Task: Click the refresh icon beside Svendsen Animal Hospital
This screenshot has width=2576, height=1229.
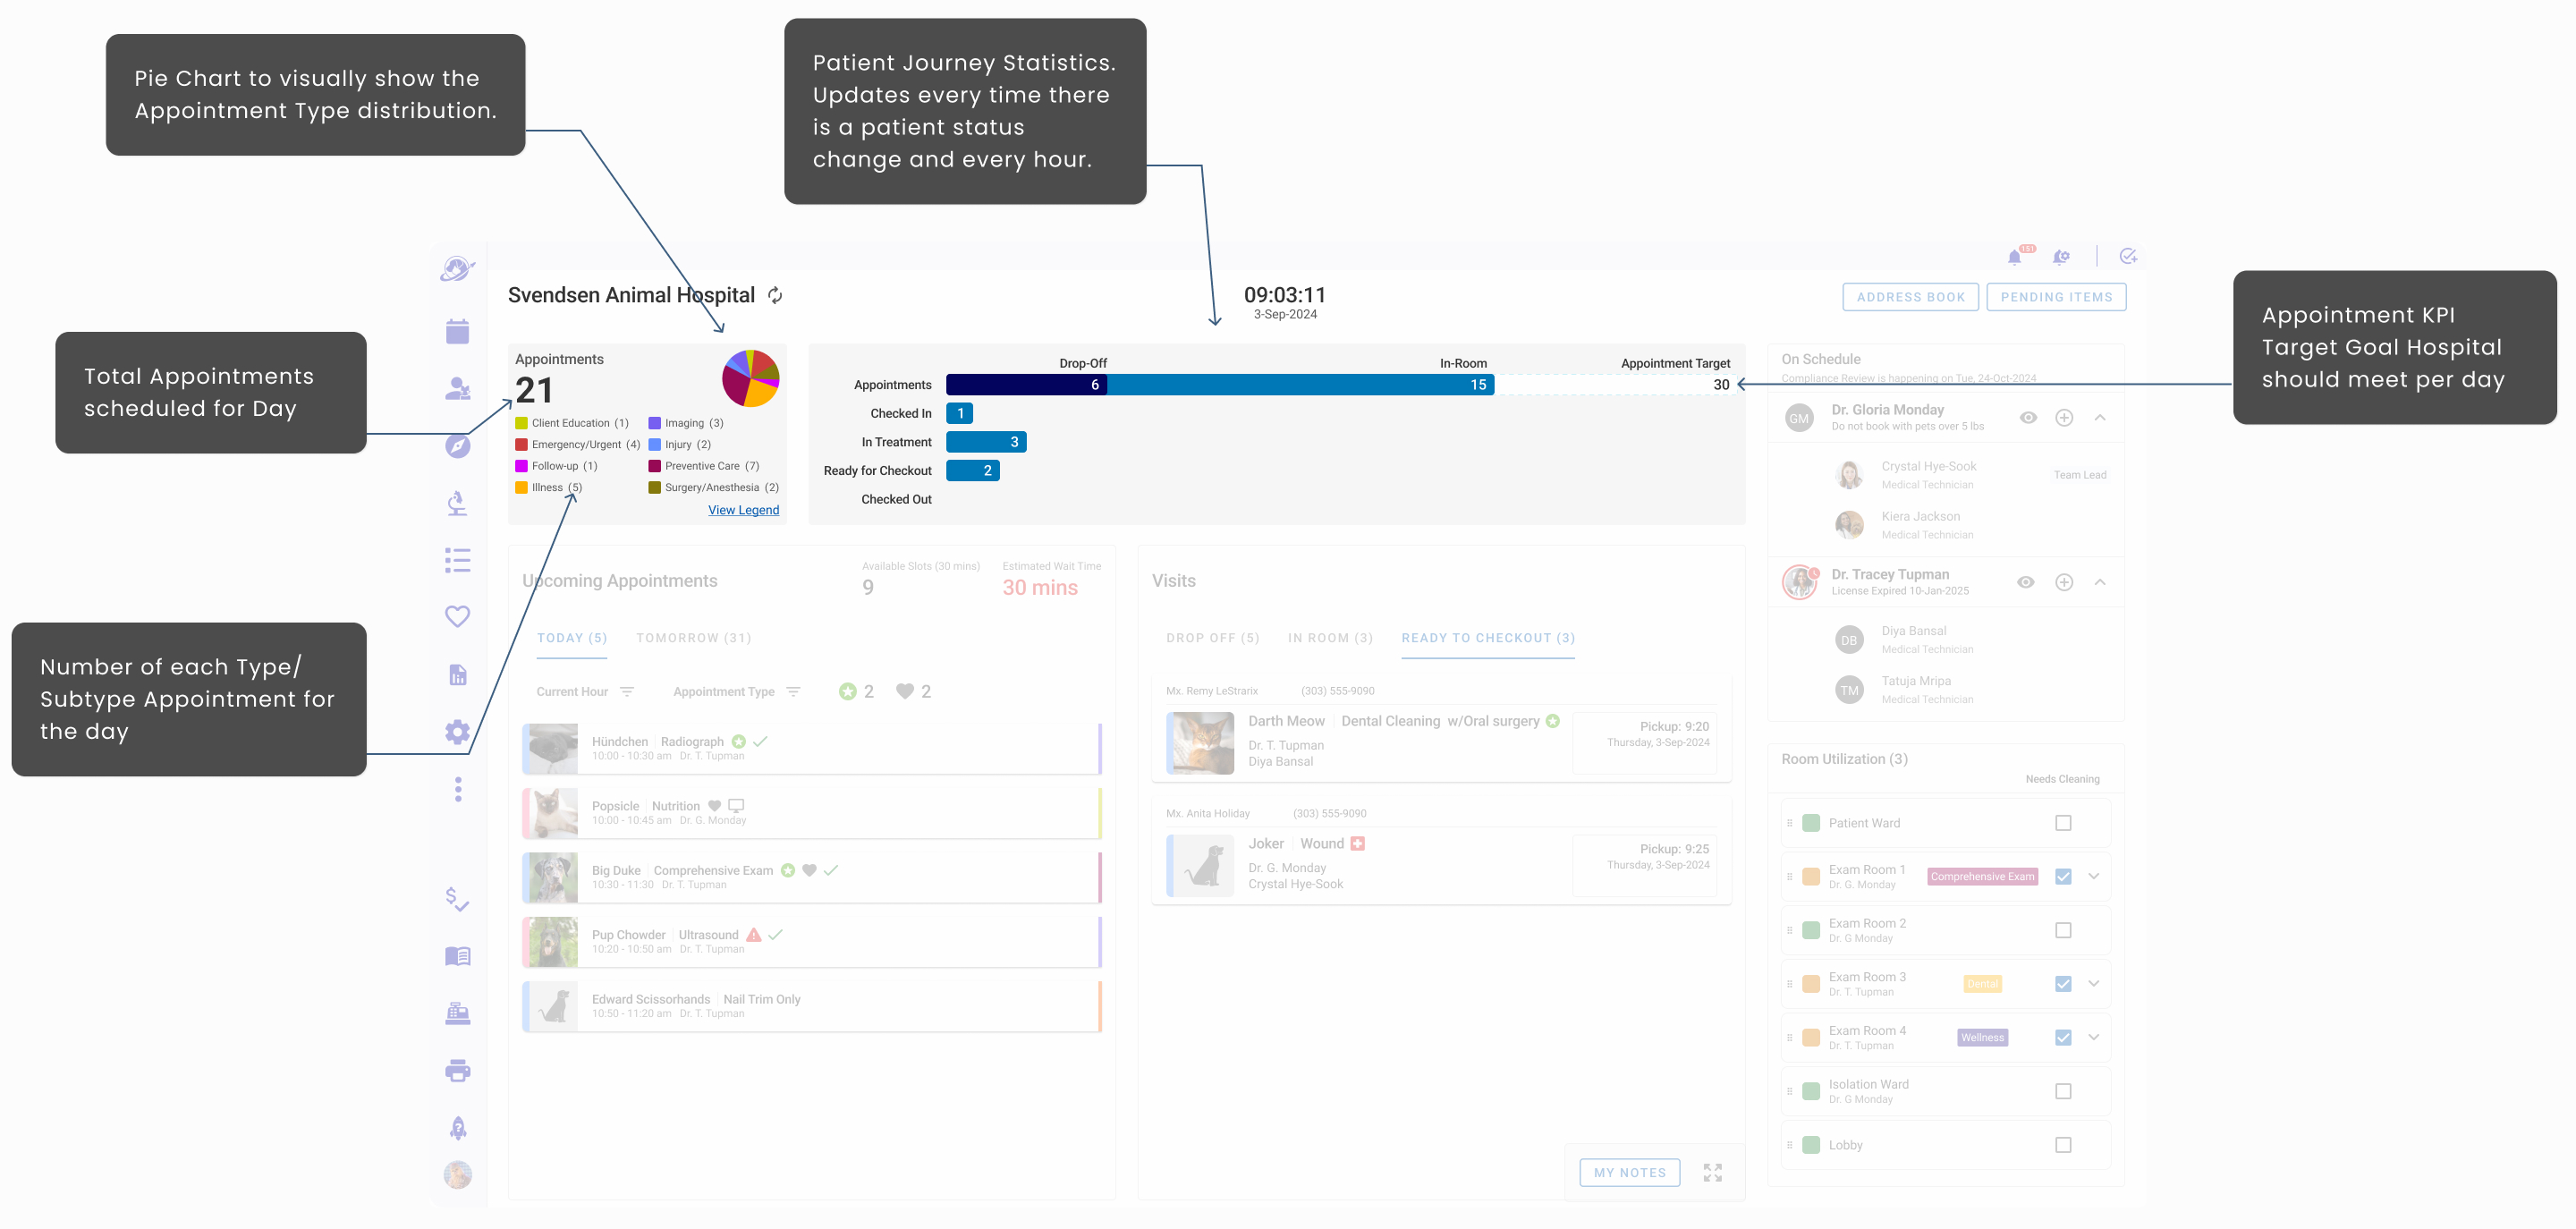Action: 775,295
